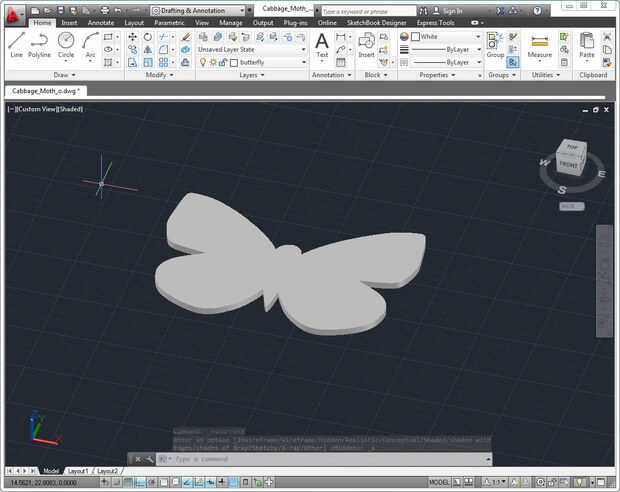
Task: Select the Rotate tool in Modify panel
Action: coord(147,37)
